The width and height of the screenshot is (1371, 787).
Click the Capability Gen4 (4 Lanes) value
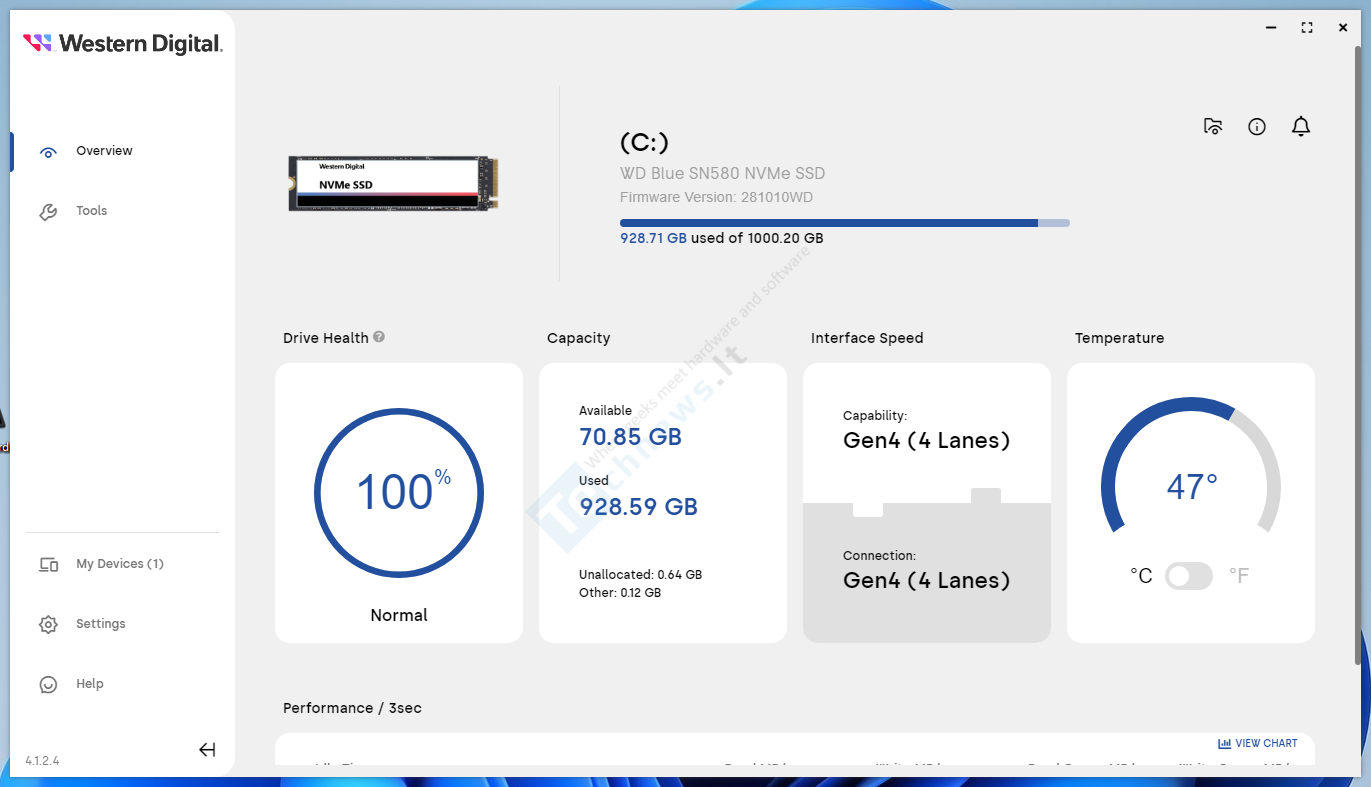pos(927,441)
